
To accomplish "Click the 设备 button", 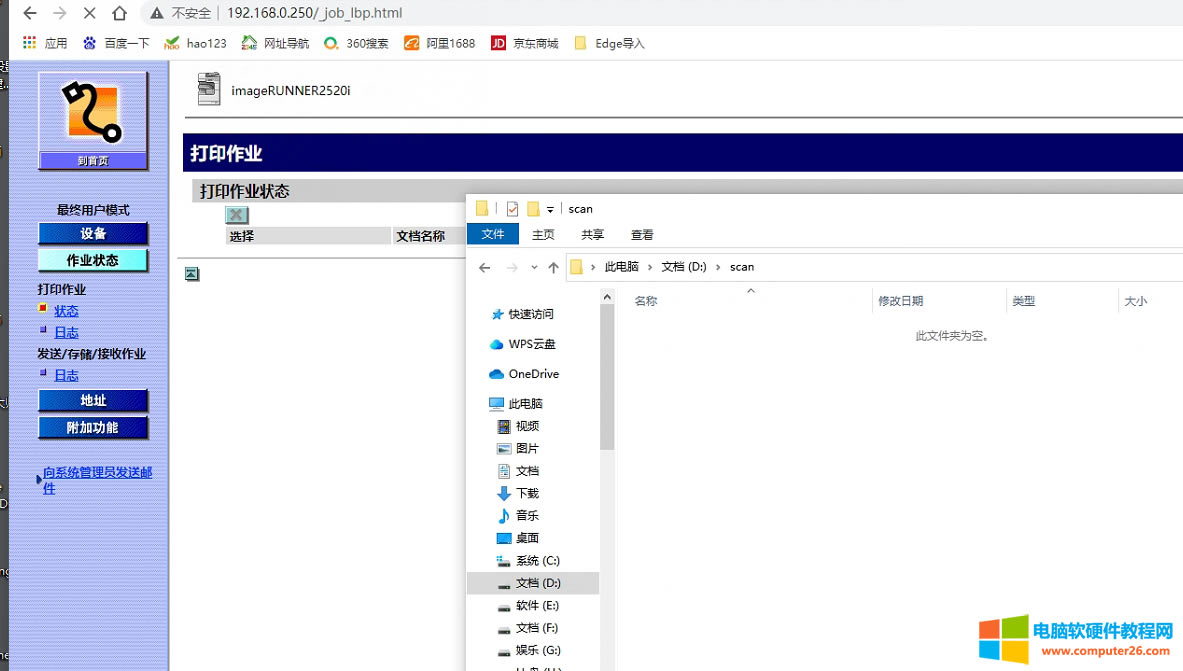I will pyautogui.click(x=93, y=233).
